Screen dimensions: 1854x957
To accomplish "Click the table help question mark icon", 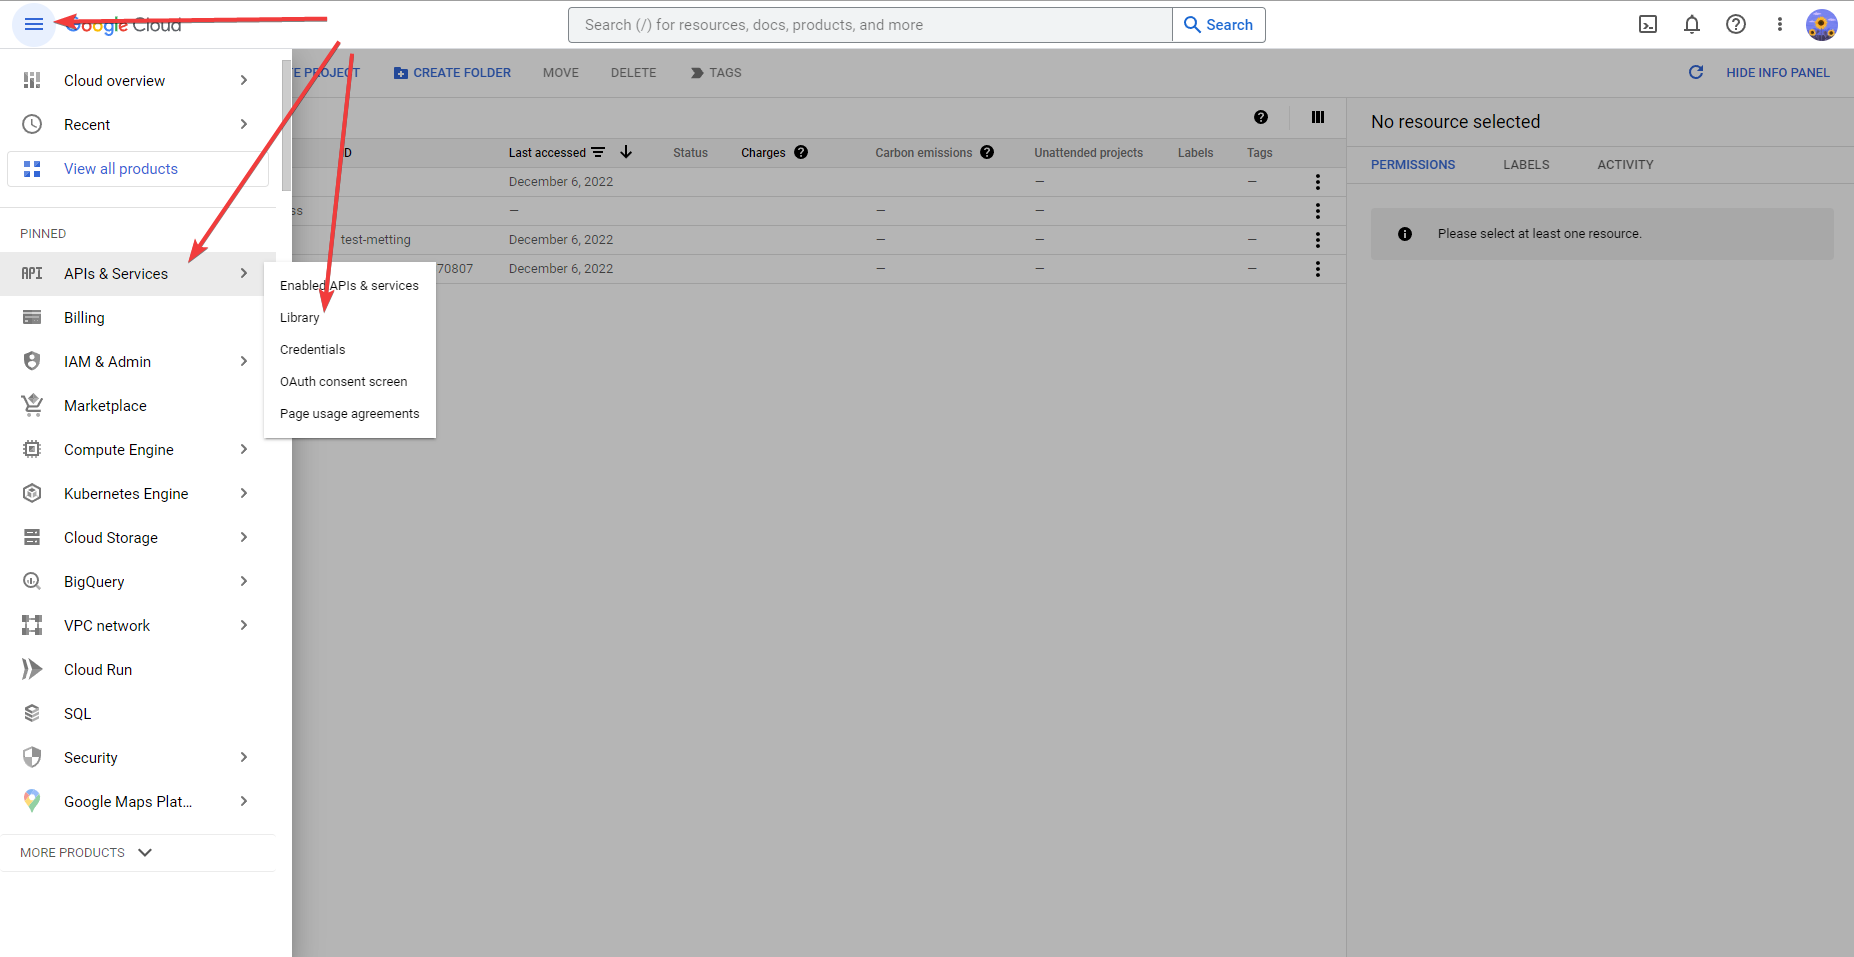I will click(x=1261, y=117).
